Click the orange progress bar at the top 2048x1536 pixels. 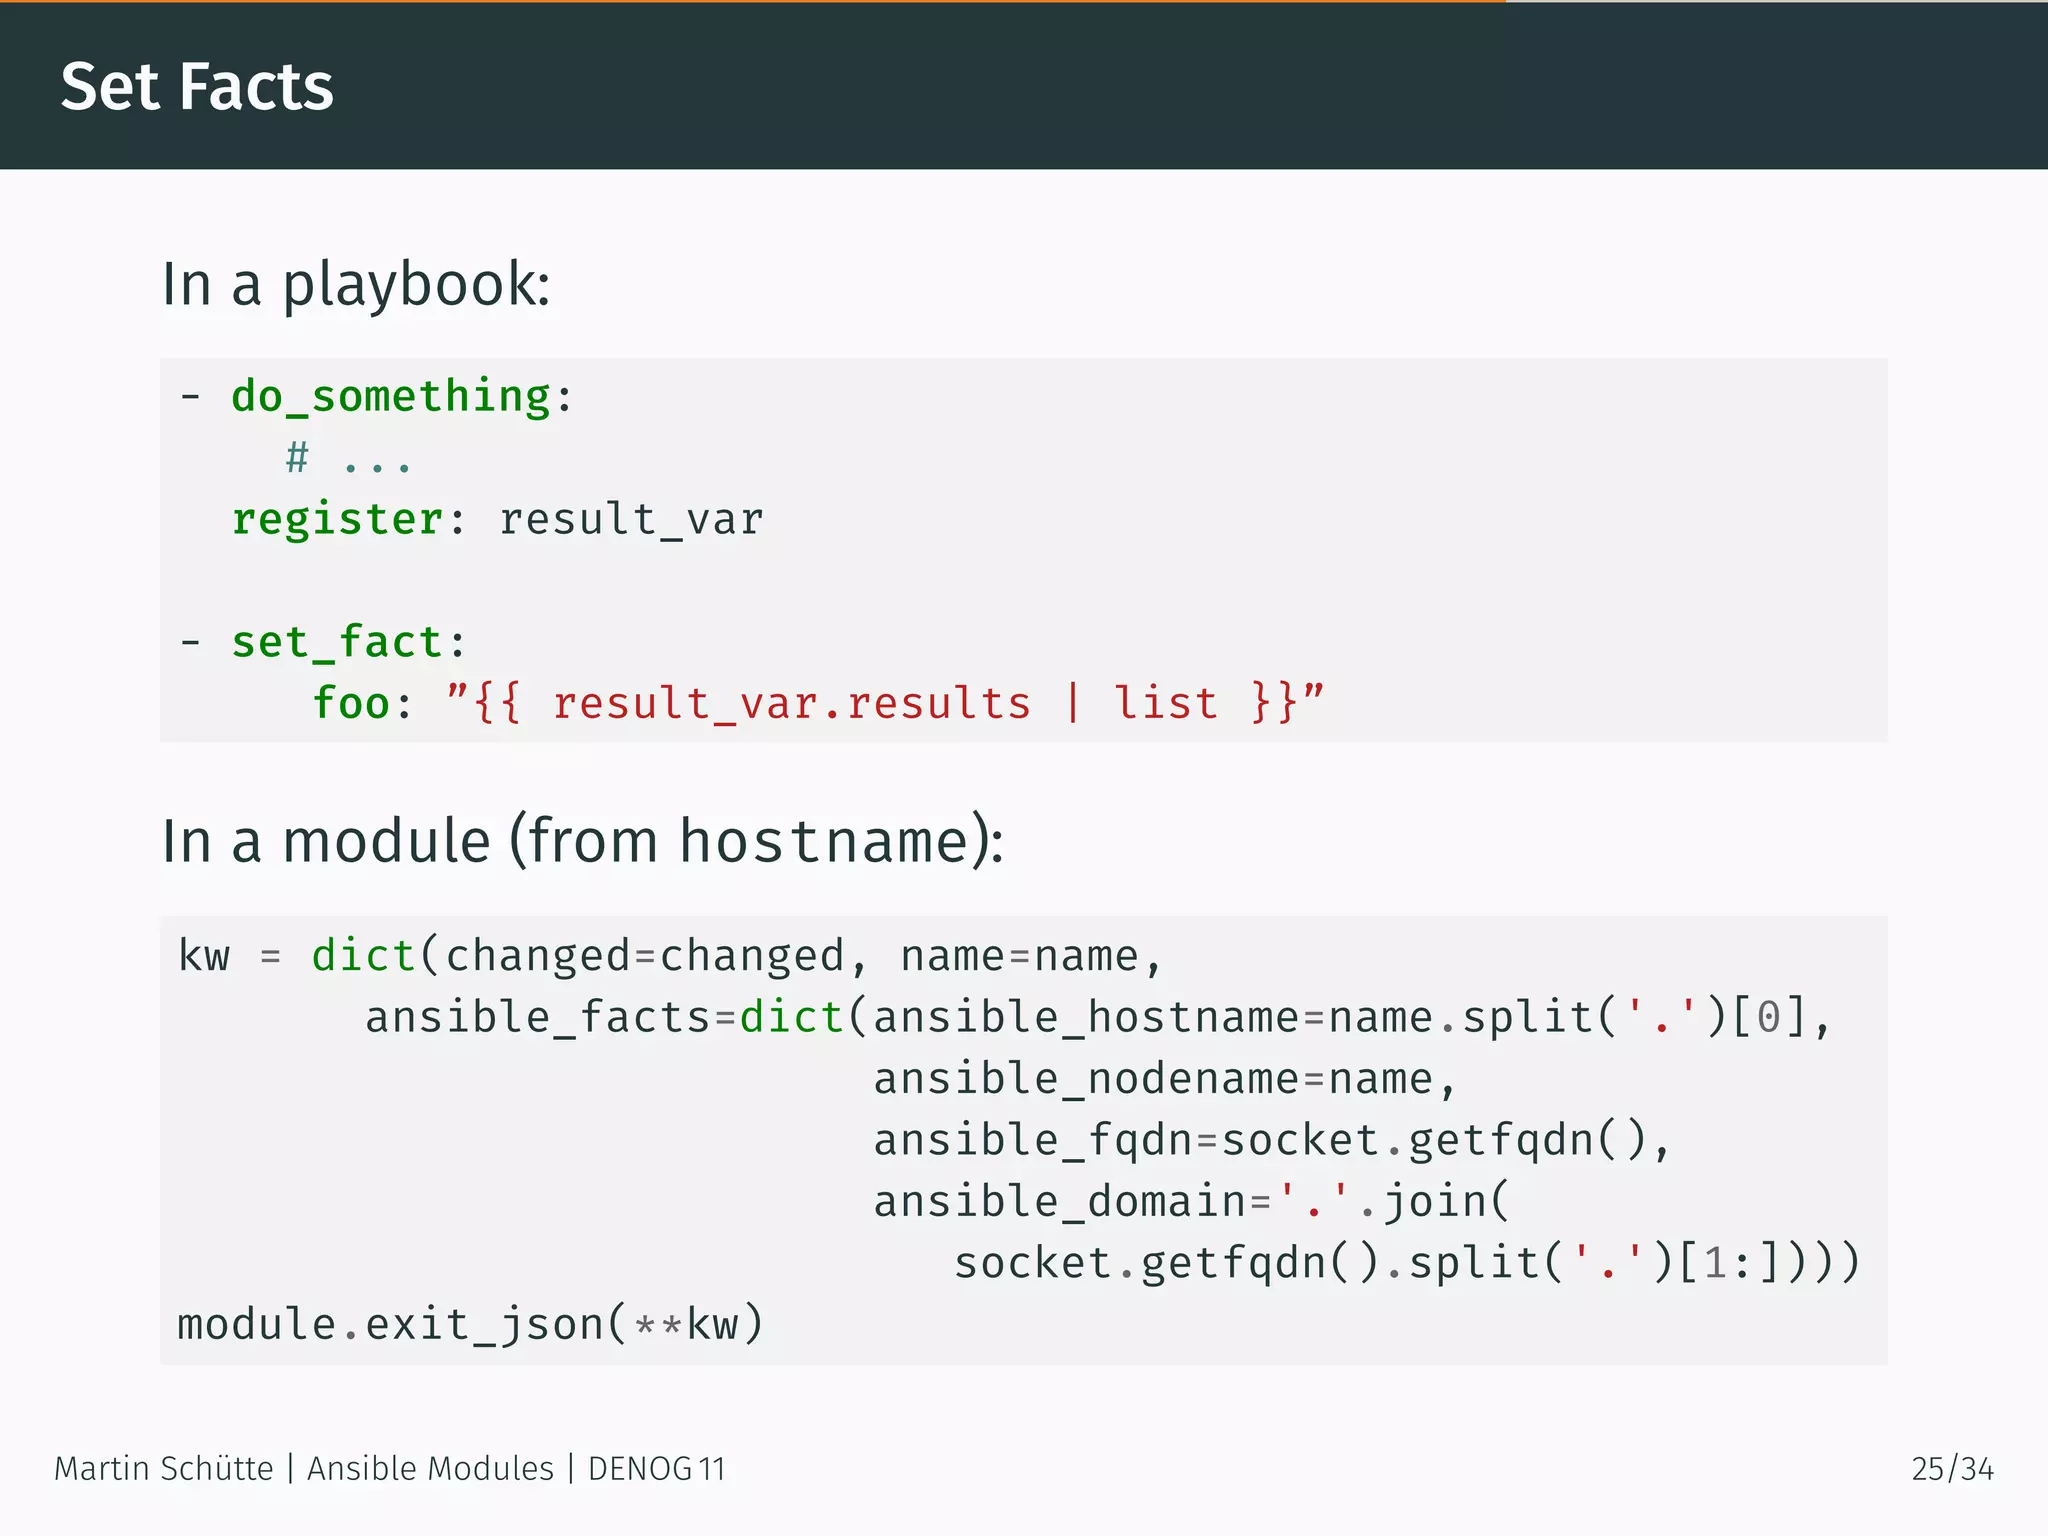tap(752, 2)
